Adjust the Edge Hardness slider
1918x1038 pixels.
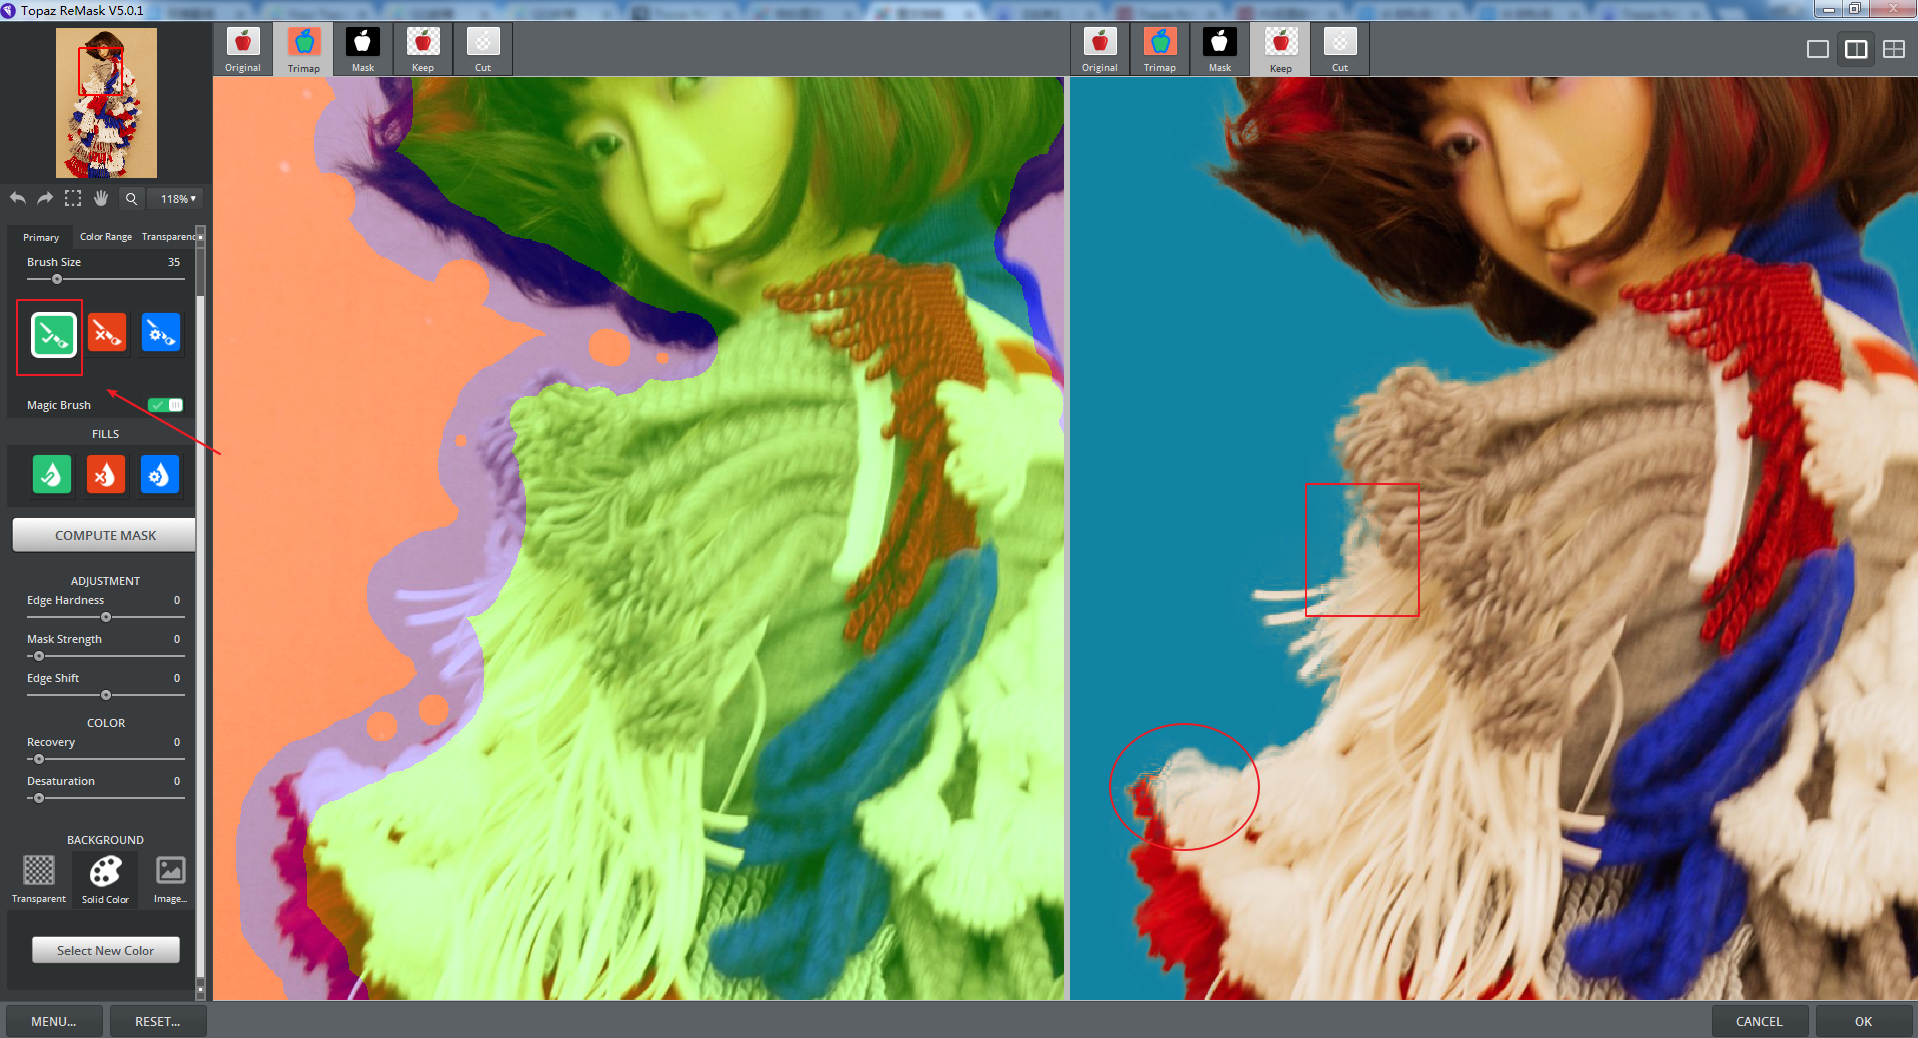[106, 617]
